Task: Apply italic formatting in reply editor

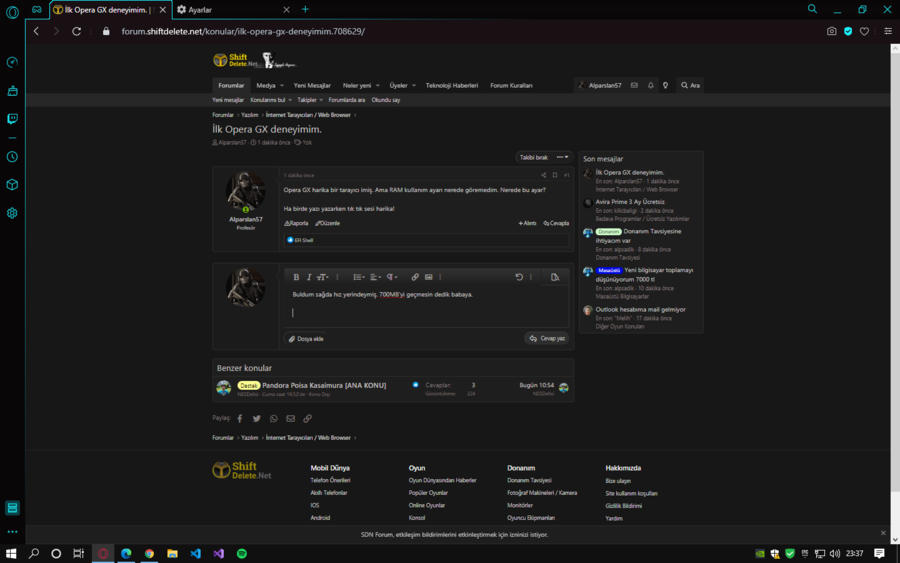Action: 309,277
